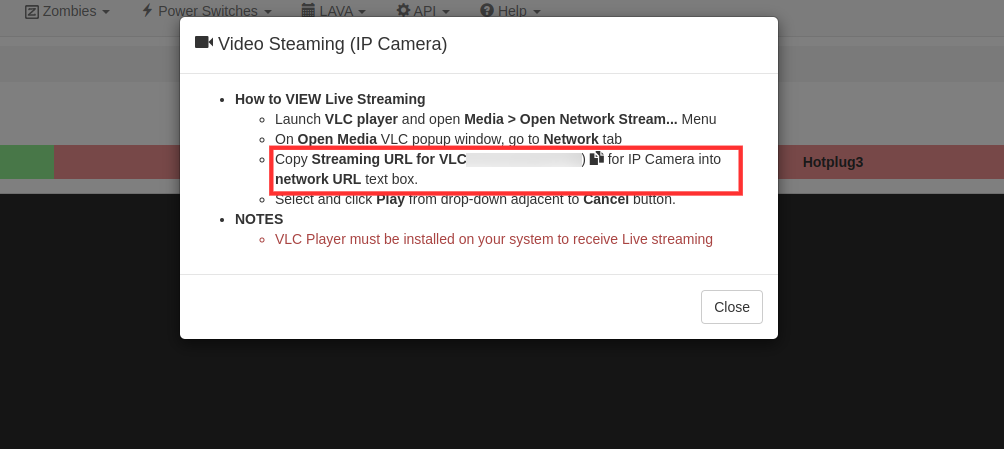Click the Close button in the dialog
The width and height of the screenshot is (1004, 449).
(x=731, y=307)
